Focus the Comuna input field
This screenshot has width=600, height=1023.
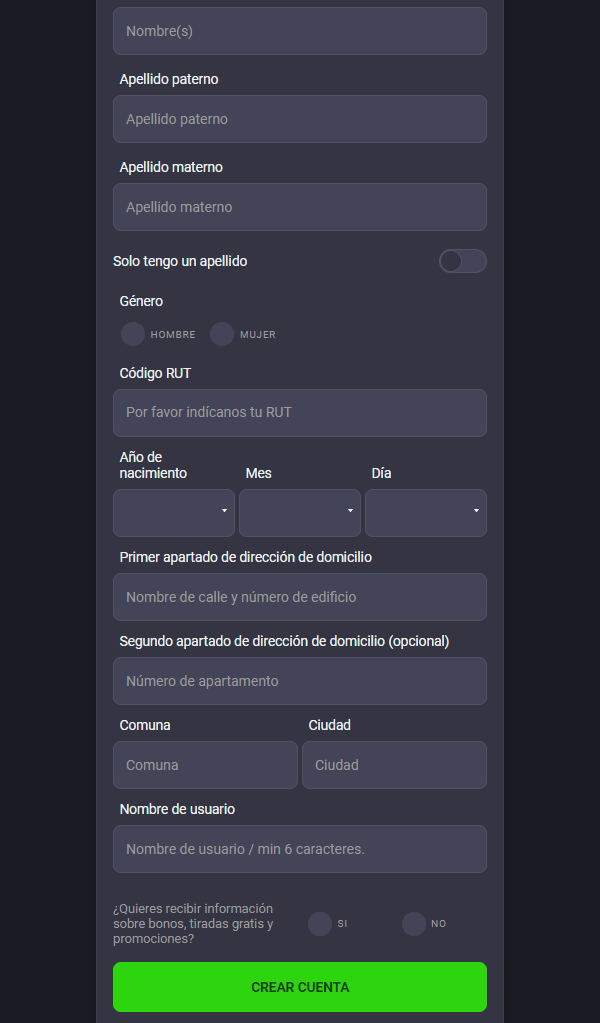205,765
